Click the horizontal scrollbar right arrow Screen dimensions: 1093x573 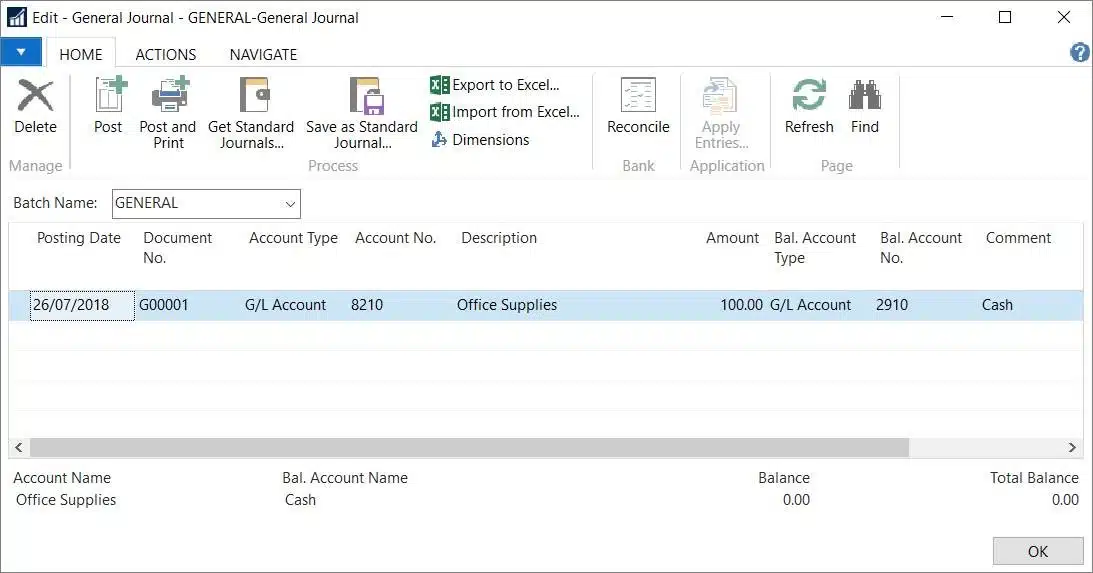1072,448
